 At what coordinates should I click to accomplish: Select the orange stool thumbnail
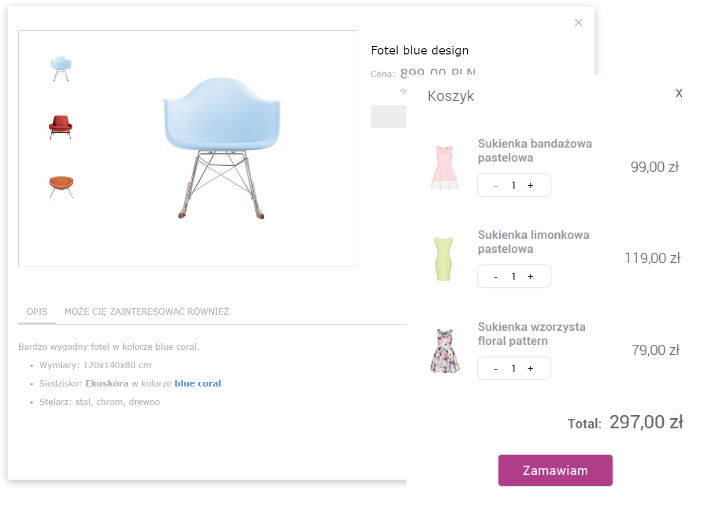[x=61, y=185]
